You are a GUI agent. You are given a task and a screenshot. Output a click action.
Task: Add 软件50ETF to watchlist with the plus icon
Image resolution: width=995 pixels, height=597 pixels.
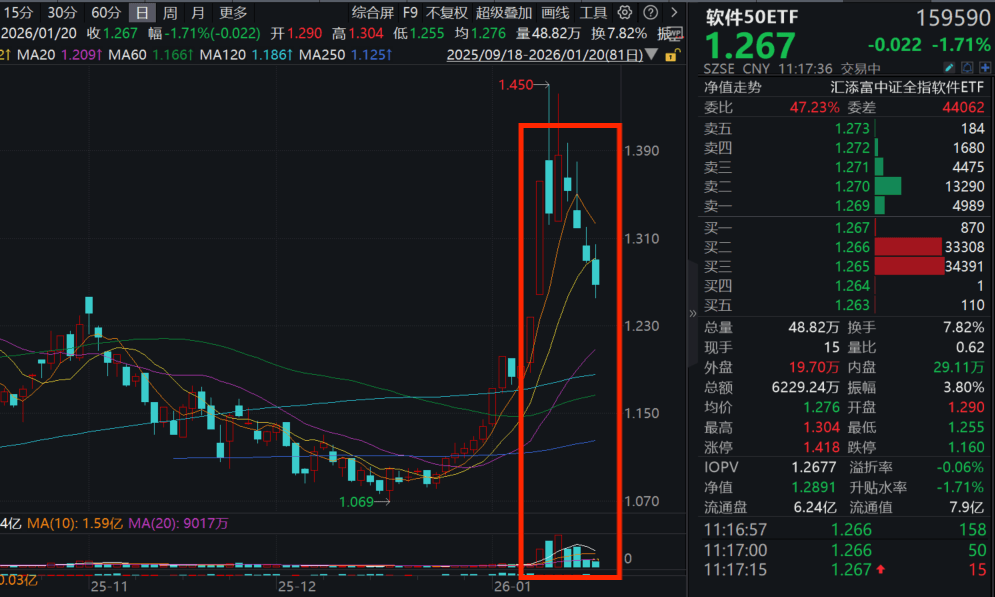985,67
